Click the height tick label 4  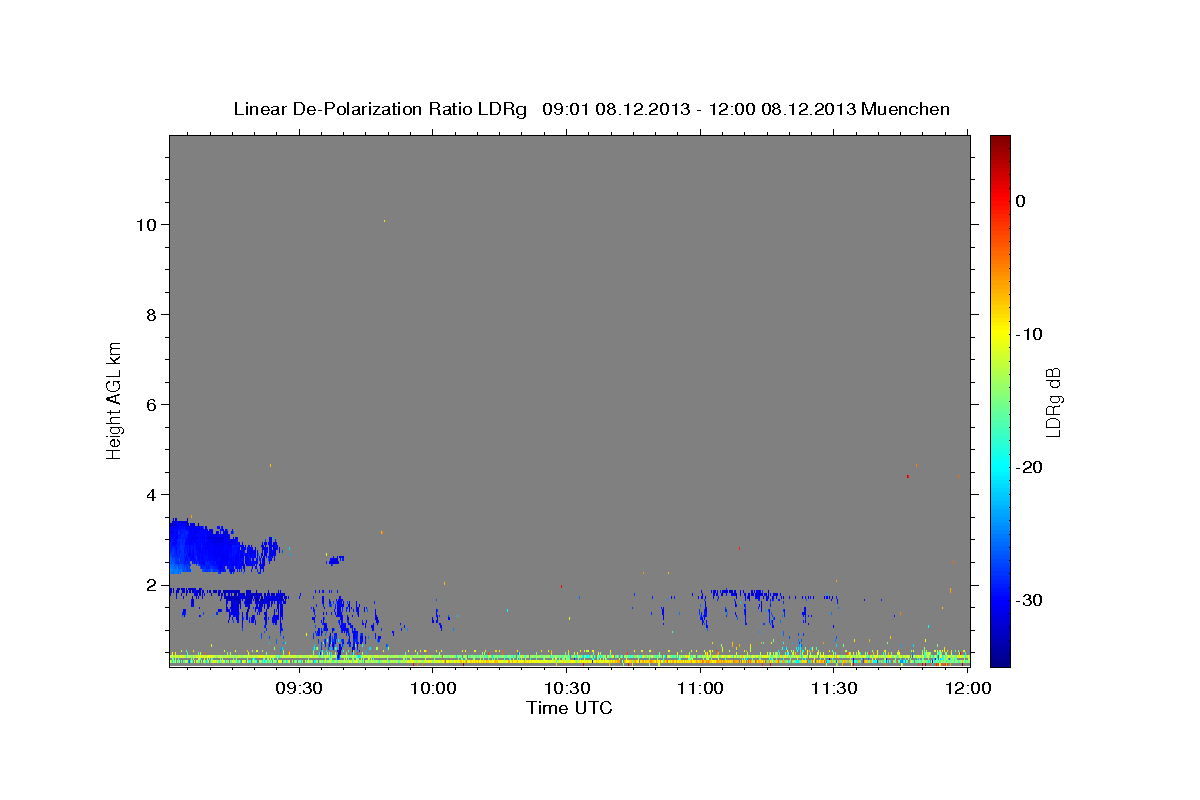point(150,495)
